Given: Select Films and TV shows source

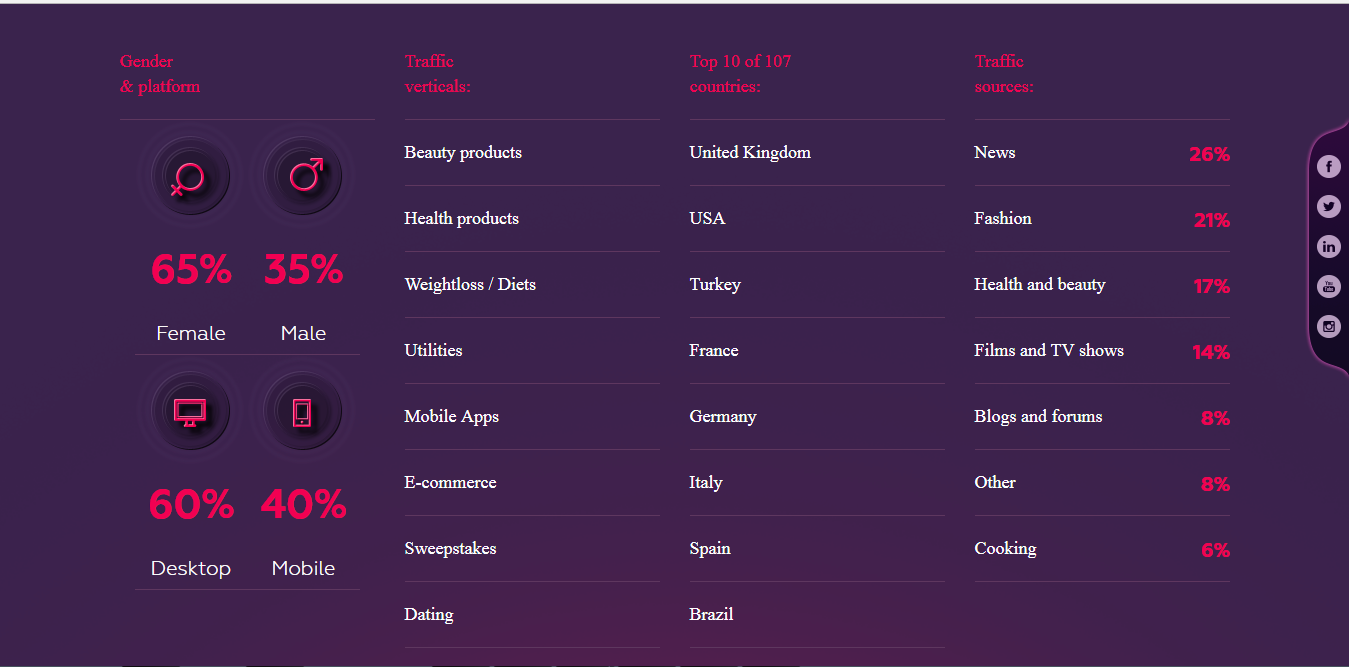Looking at the screenshot, I should 1049,351.
